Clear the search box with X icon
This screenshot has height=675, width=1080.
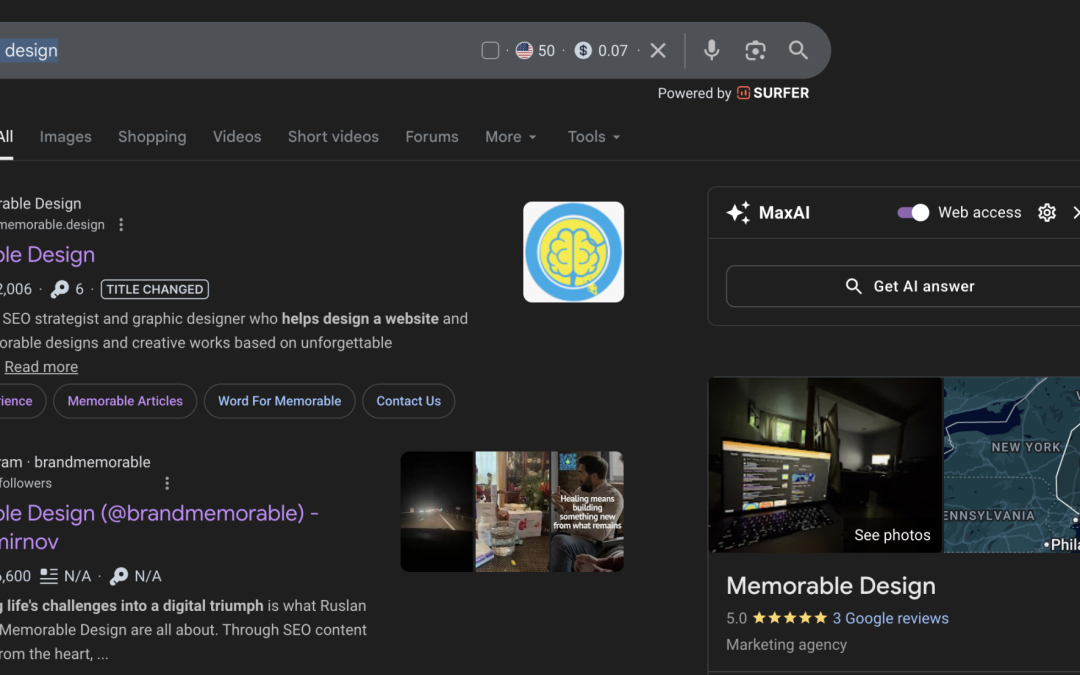point(658,50)
